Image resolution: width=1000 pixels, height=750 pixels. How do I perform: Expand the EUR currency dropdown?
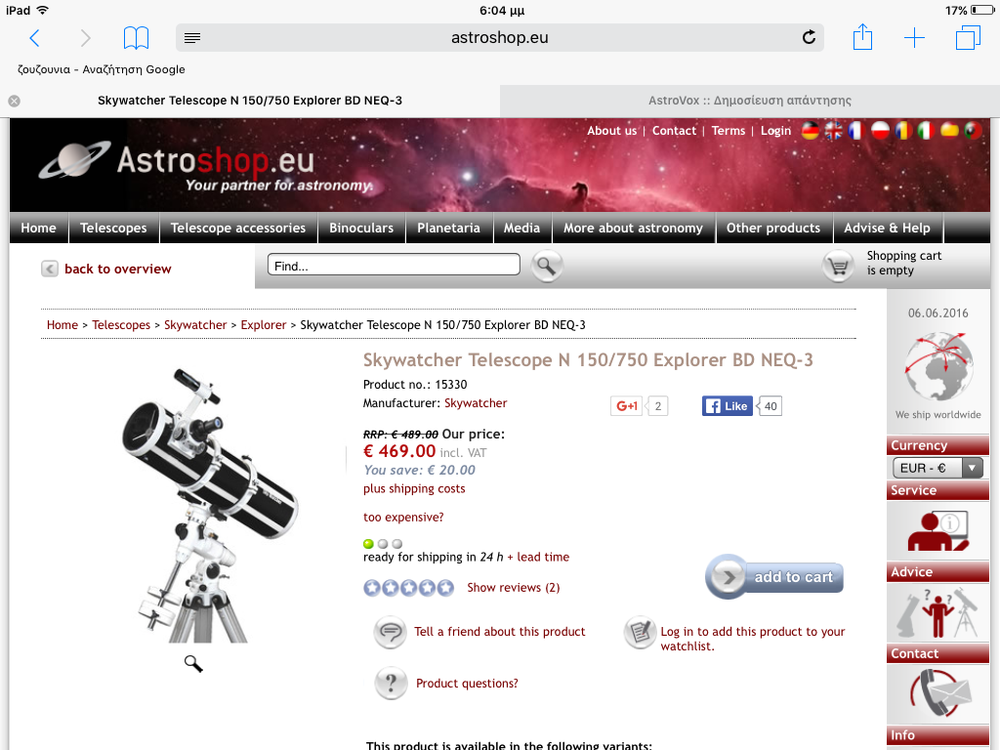(x=938, y=468)
